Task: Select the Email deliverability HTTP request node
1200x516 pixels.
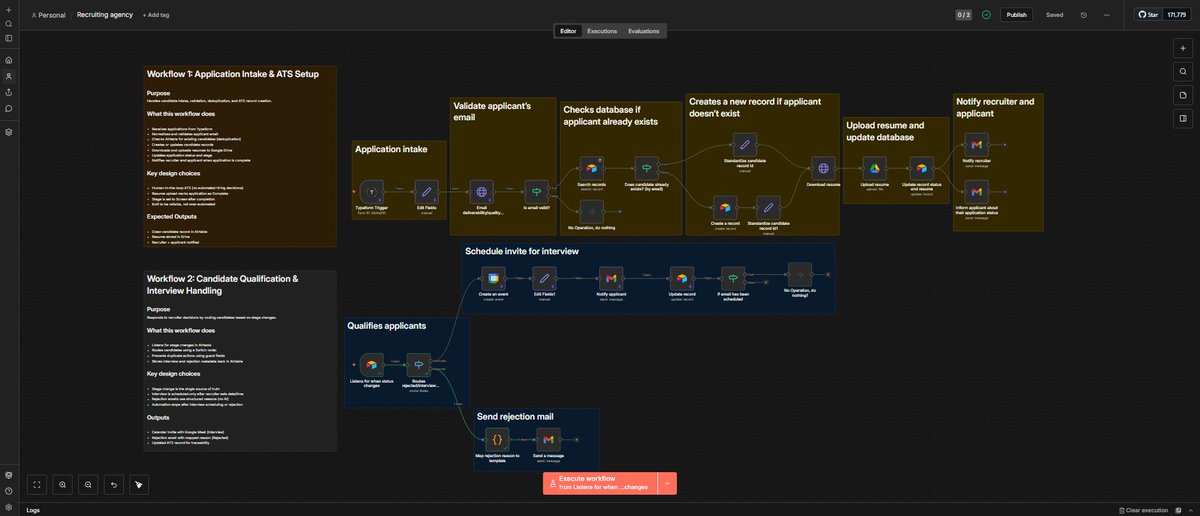Action: (482, 192)
